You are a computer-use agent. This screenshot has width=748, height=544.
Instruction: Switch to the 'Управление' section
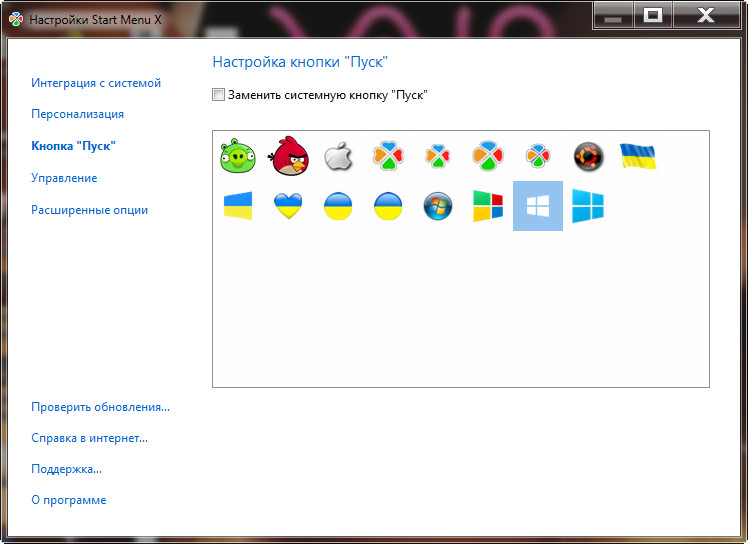point(64,178)
